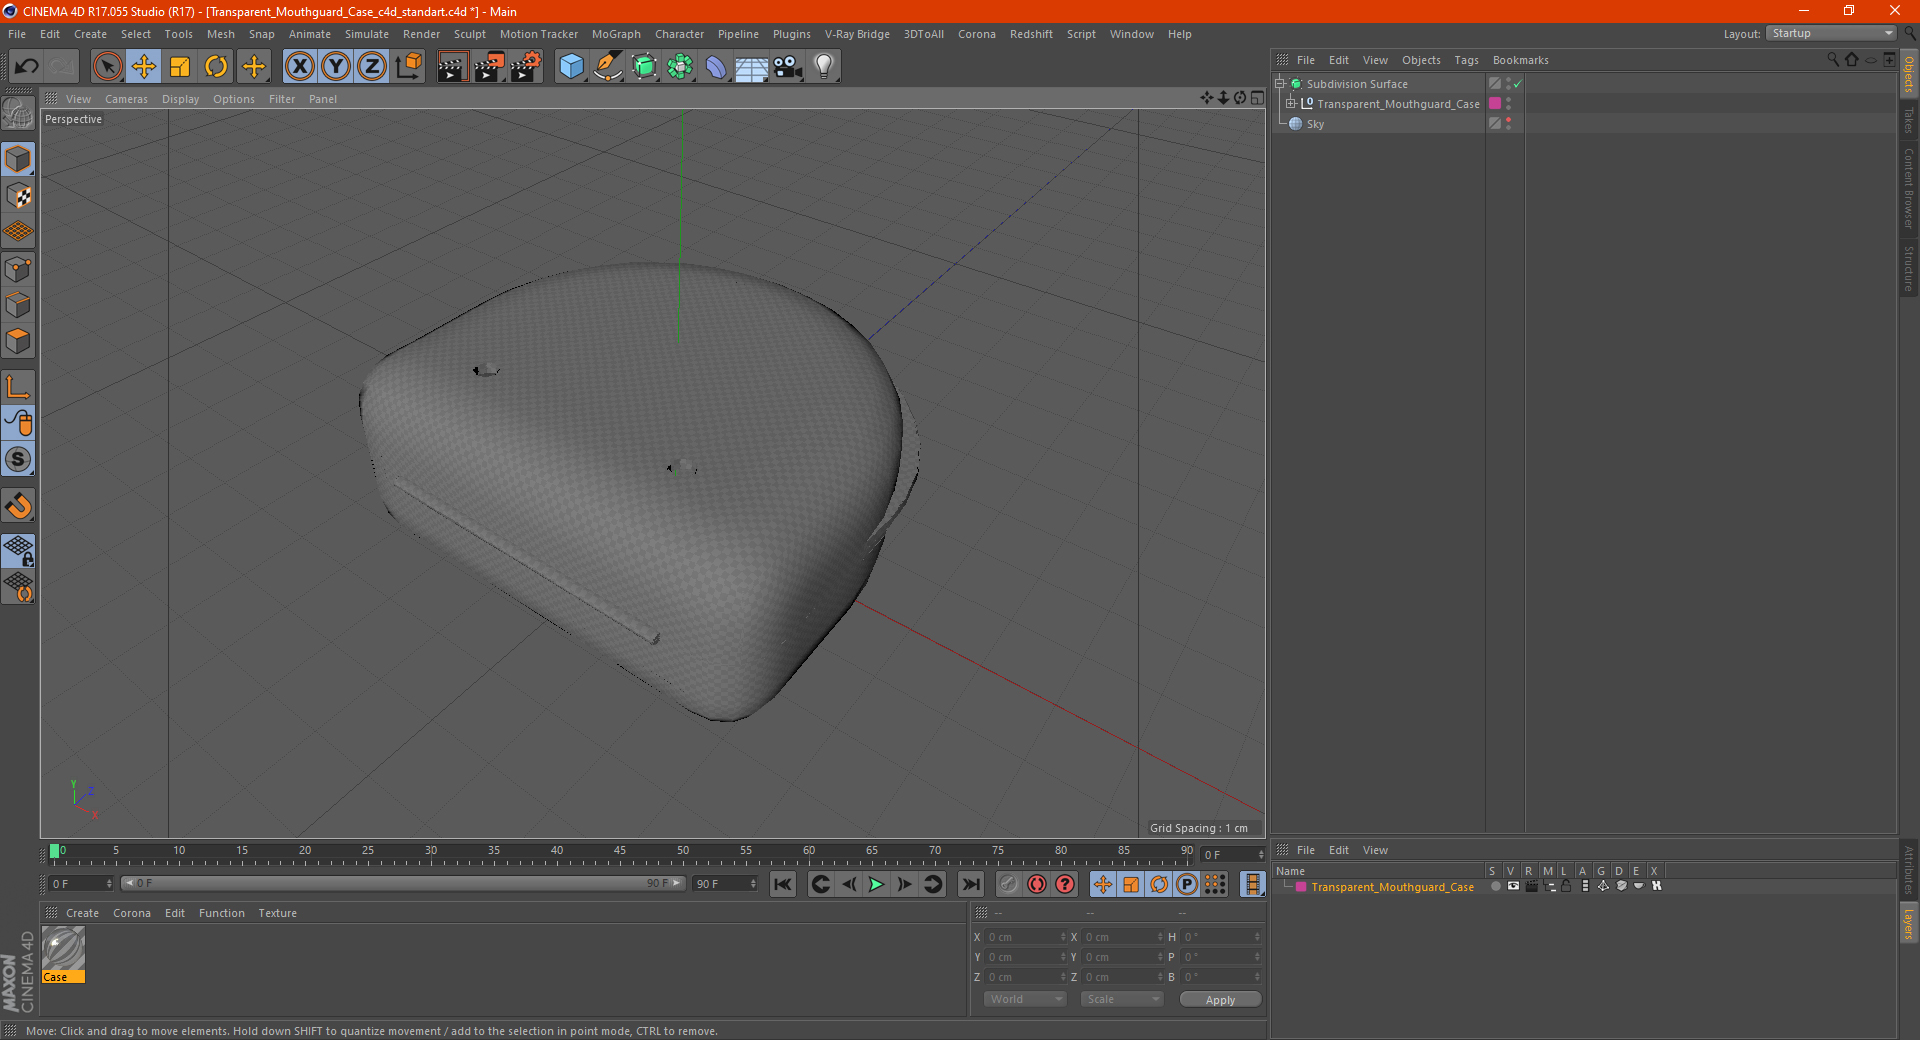The image size is (1920, 1040).
Task: Toggle Z axis lock
Action: 372,67
